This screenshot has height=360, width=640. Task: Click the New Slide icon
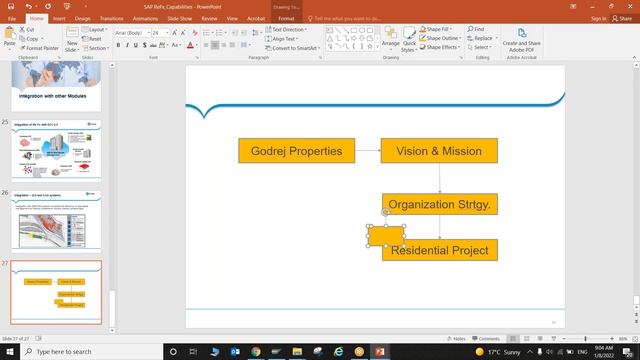click(x=72, y=33)
